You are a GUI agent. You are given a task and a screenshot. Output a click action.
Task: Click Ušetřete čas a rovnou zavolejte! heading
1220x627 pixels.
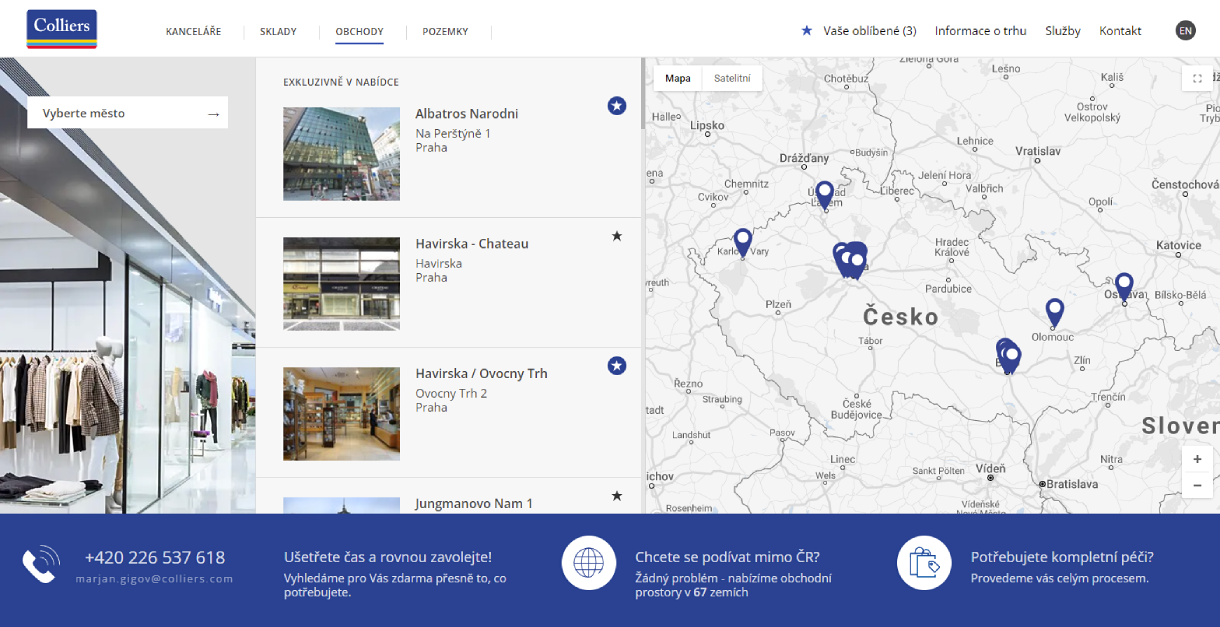click(388, 557)
